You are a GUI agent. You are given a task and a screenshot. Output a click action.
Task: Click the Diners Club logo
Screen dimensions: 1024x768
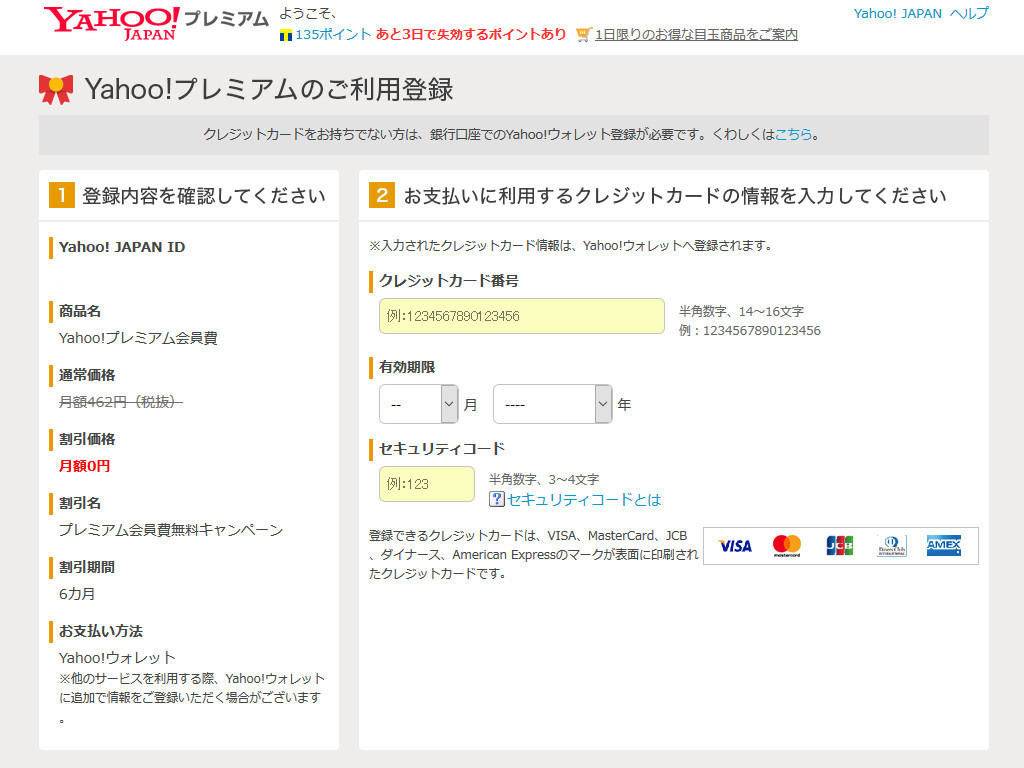891,546
